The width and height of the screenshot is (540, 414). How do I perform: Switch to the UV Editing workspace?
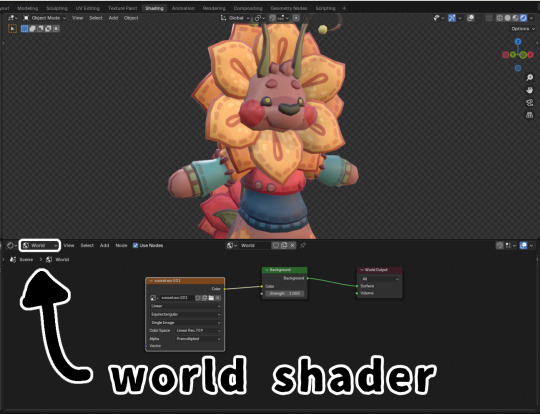coord(87,8)
